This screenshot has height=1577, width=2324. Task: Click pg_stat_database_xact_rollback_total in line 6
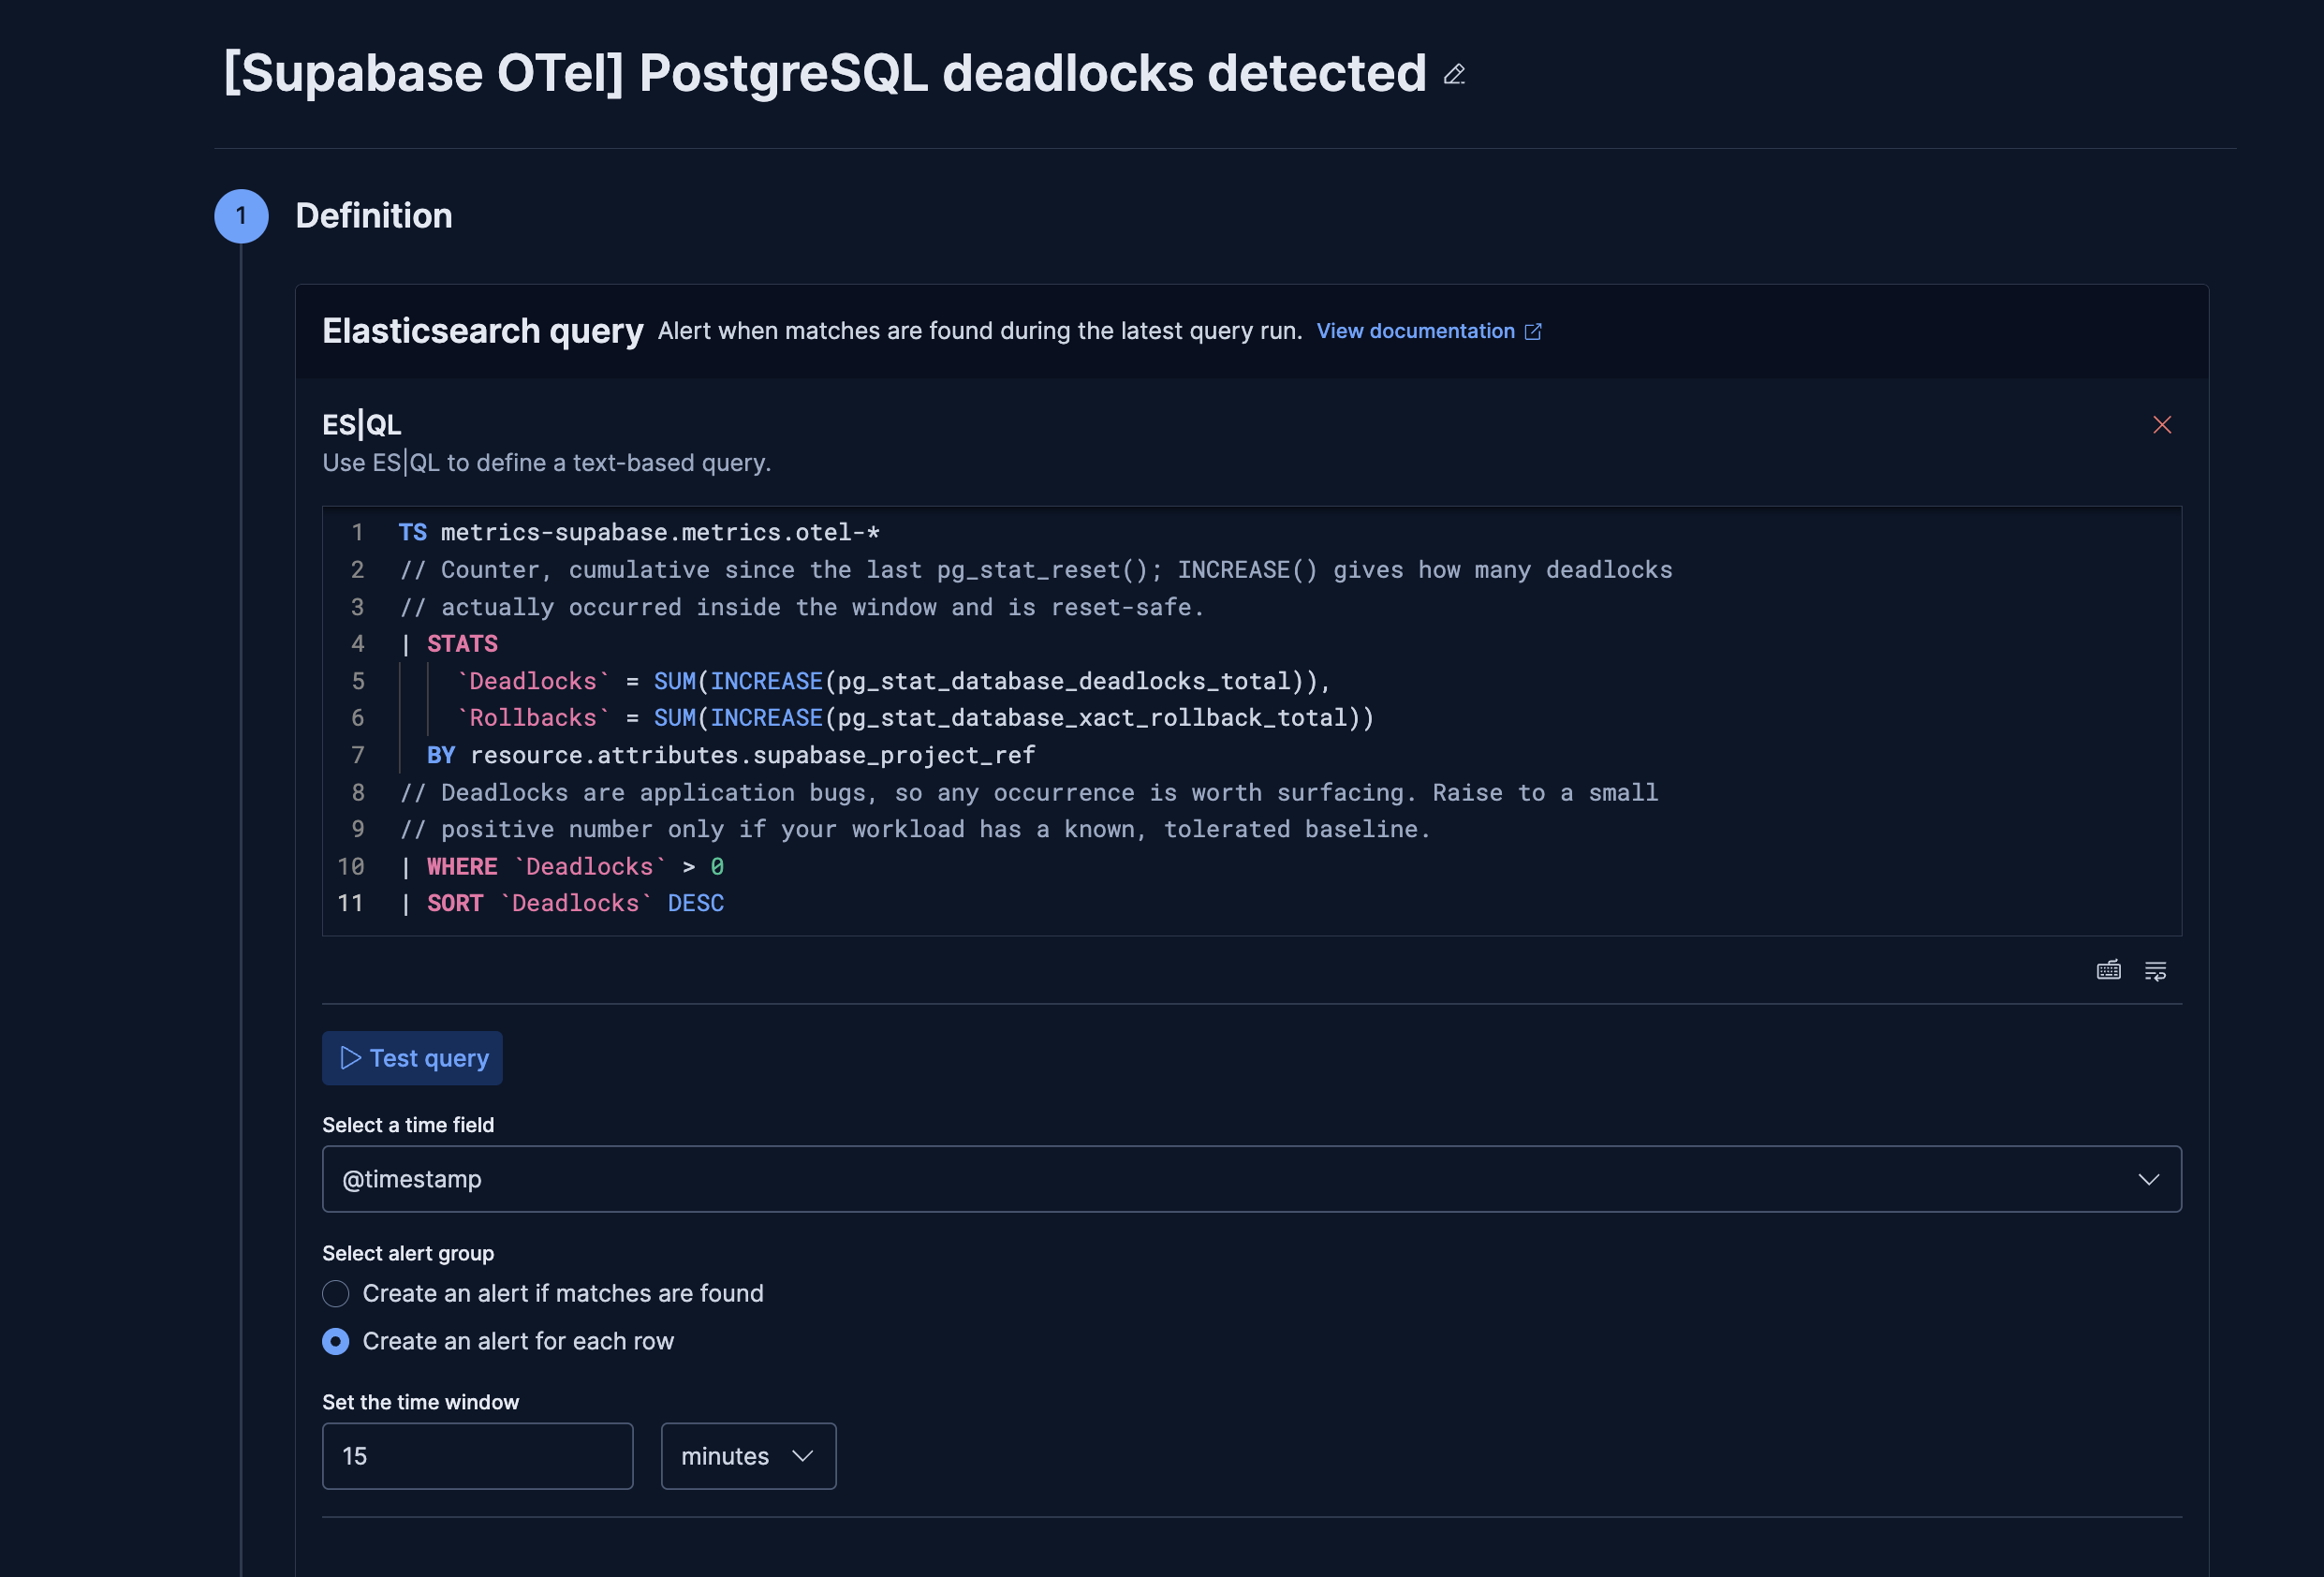pyautogui.click(x=1093, y=718)
